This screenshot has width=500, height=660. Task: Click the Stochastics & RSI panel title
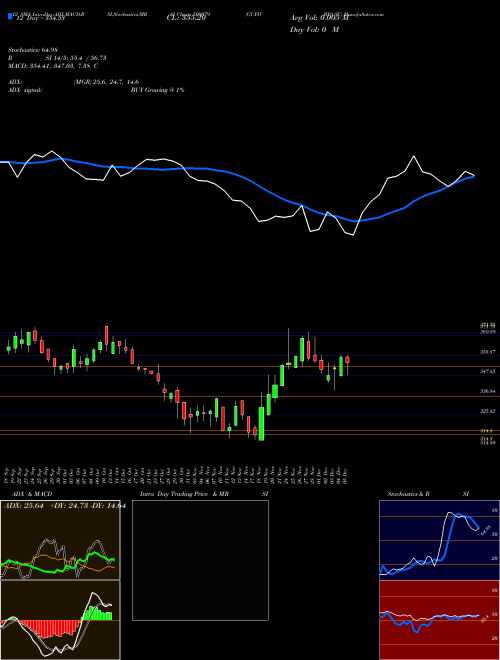[x=428, y=494]
